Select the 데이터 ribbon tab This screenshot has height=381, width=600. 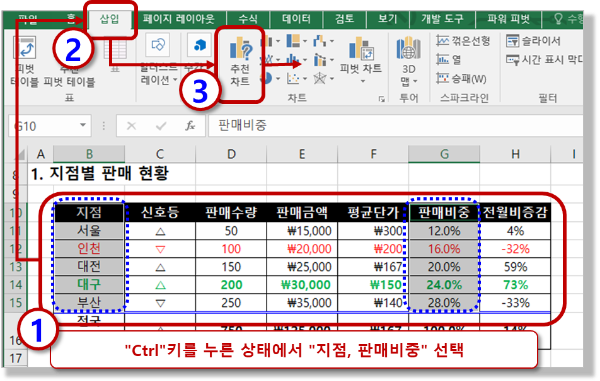296,19
